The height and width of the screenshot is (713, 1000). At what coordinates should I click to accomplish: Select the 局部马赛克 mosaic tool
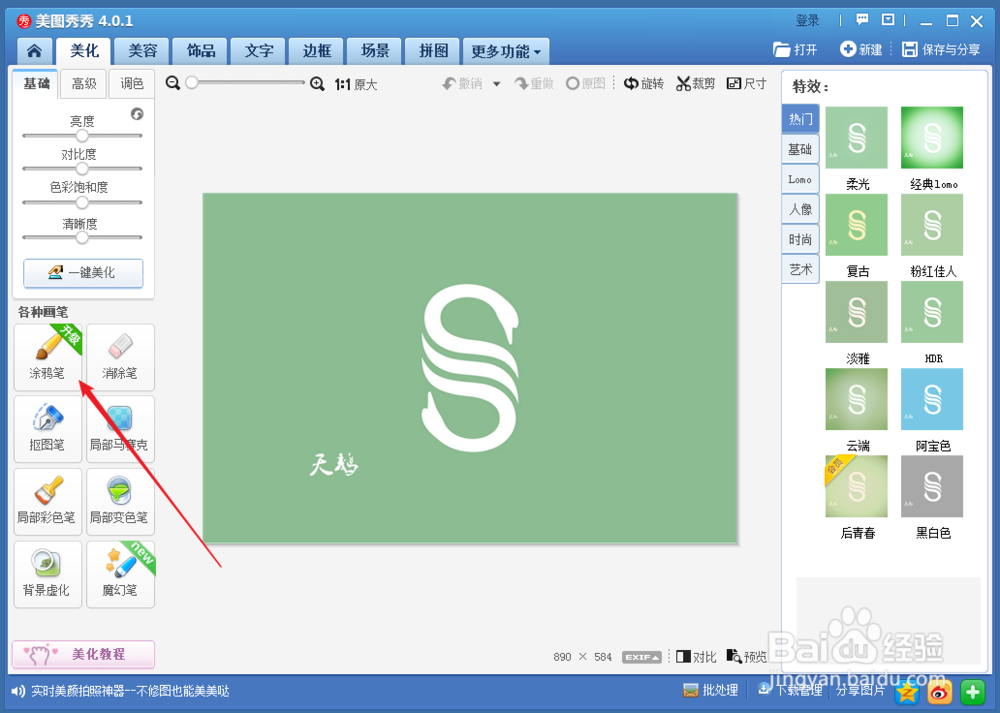tap(120, 429)
